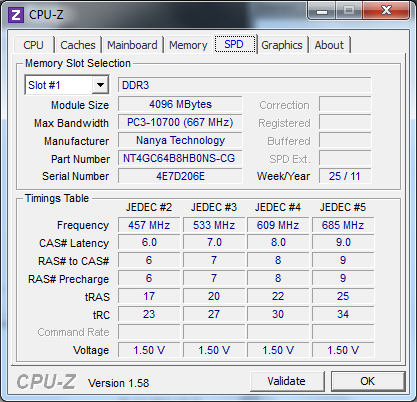This screenshot has height=402, width=417.
Task: Click the Validate button
Action: click(x=287, y=381)
